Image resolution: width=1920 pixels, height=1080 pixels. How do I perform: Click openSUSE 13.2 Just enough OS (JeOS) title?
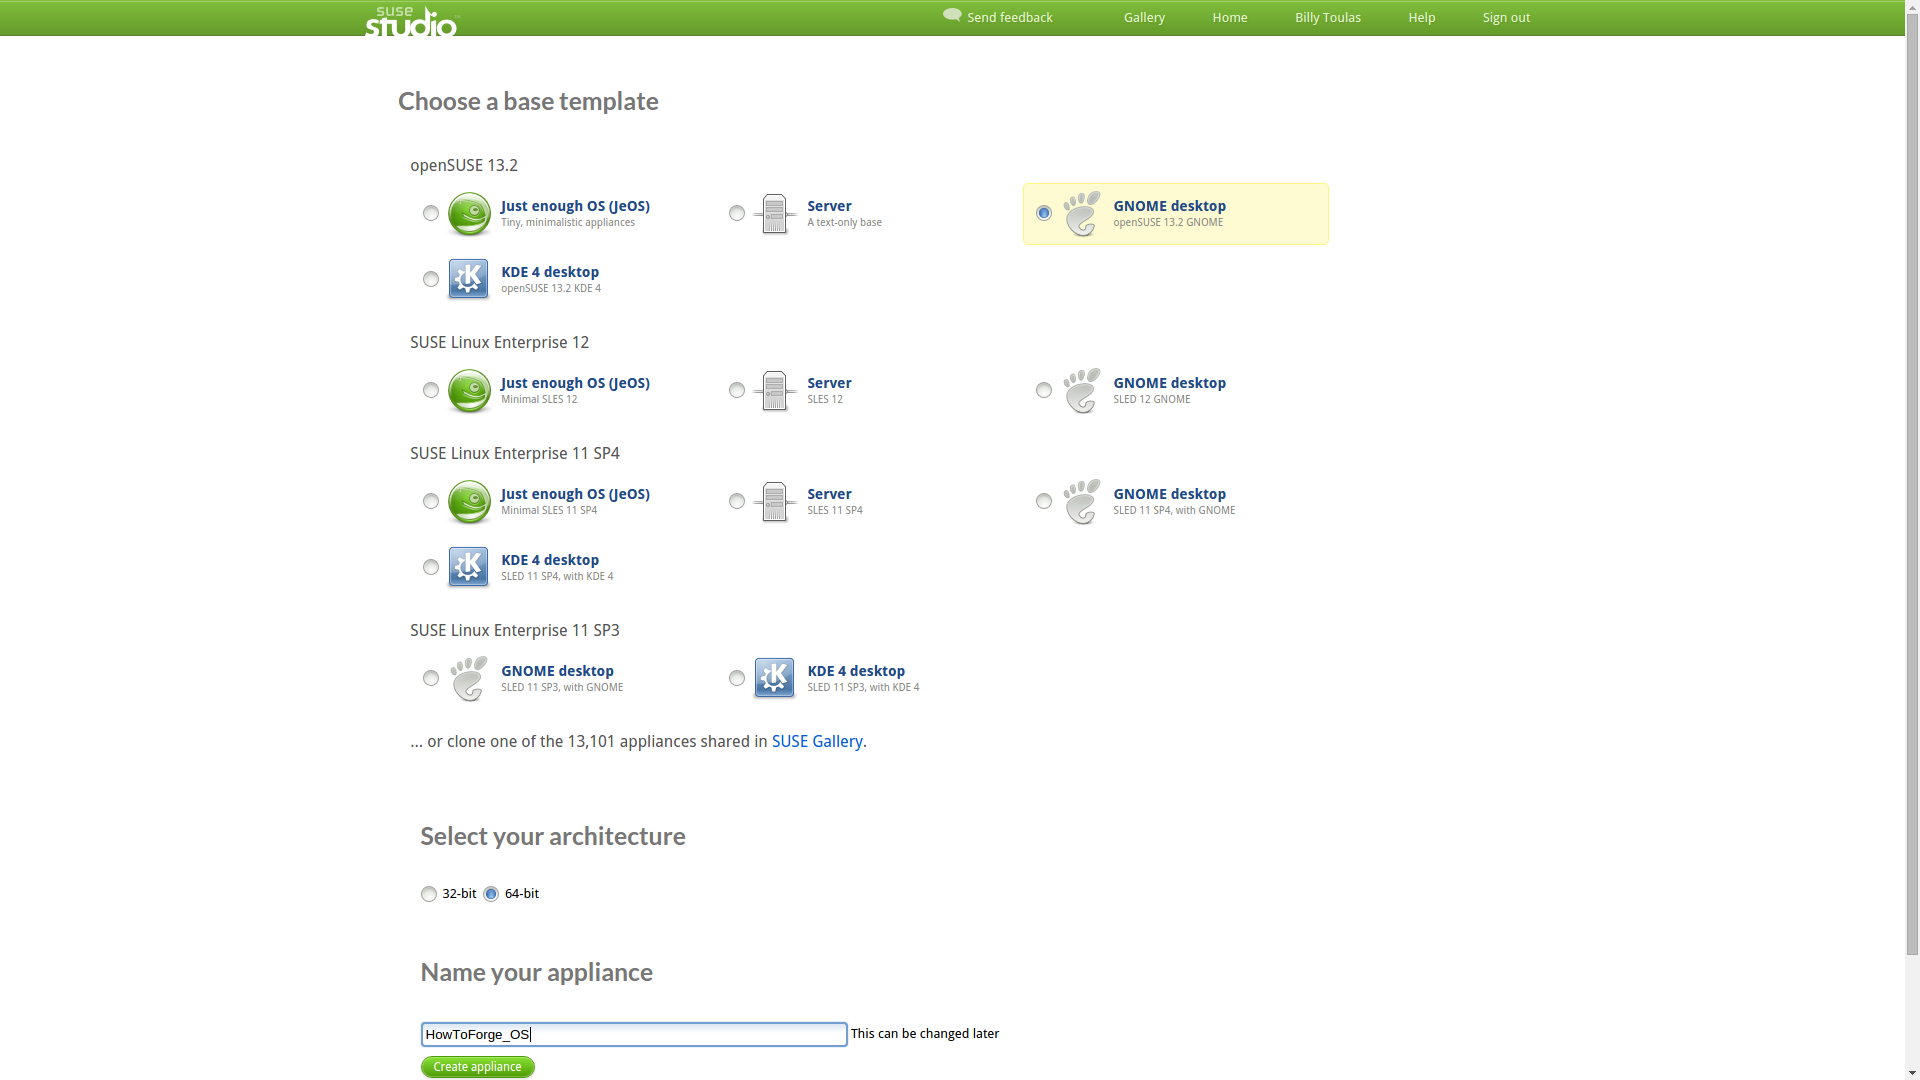(575, 206)
